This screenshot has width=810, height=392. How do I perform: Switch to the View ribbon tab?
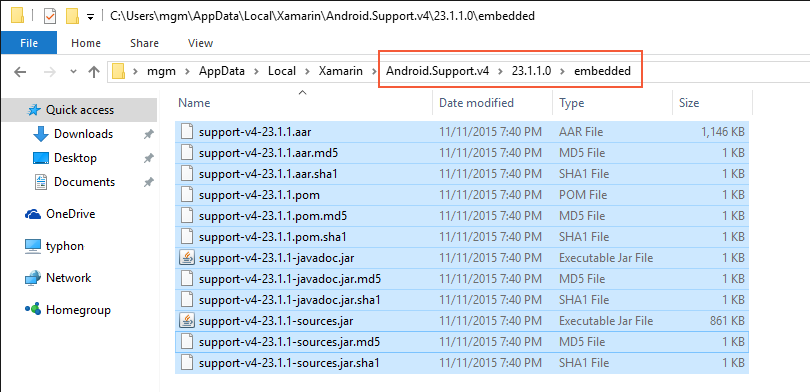200,43
